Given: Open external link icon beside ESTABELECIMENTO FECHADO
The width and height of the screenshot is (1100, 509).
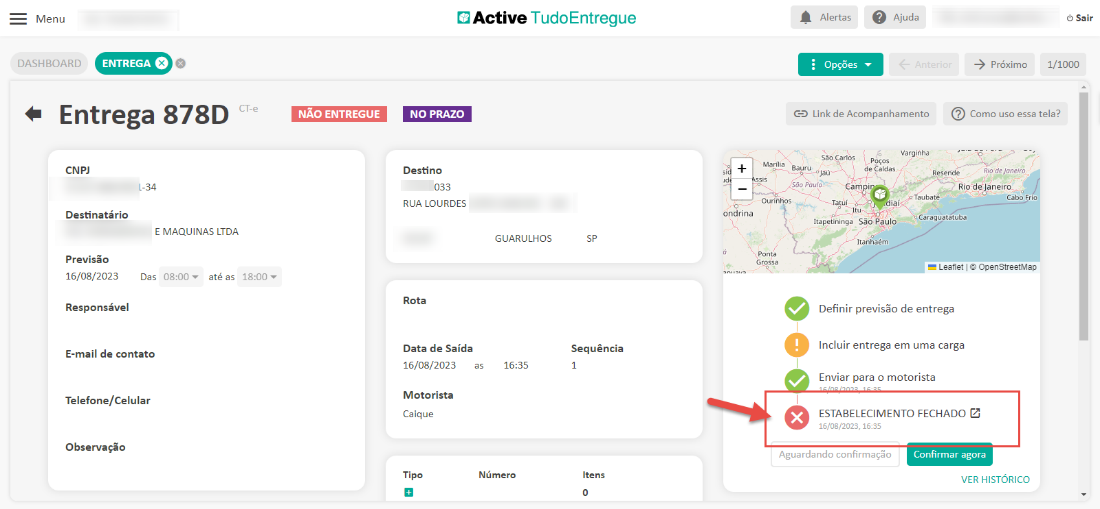Looking at the screenshot, I should click(974, 413).
